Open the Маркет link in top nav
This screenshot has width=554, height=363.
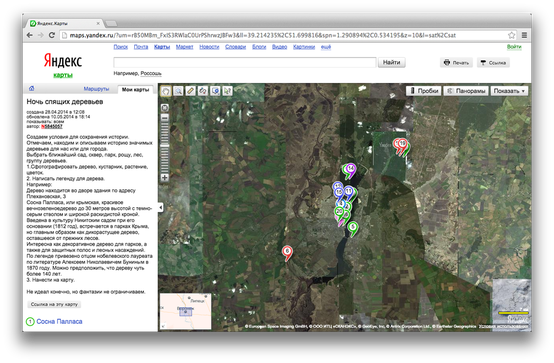[x=184, y=47]
